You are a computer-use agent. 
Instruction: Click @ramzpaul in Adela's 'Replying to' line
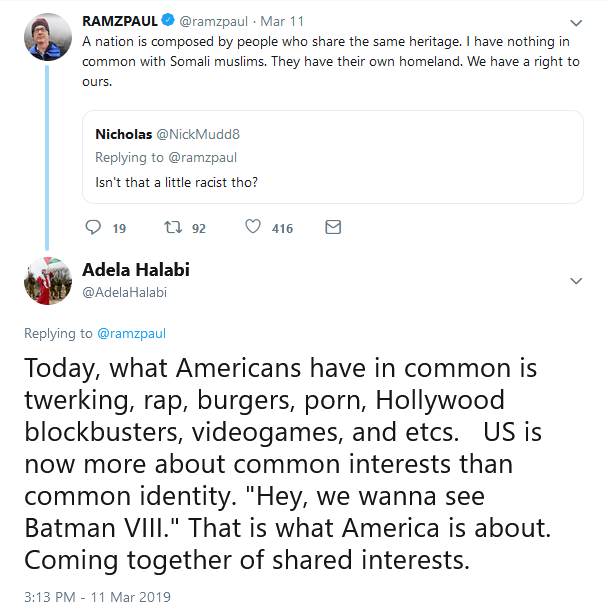pyautogui.click(x=131, y=333)
